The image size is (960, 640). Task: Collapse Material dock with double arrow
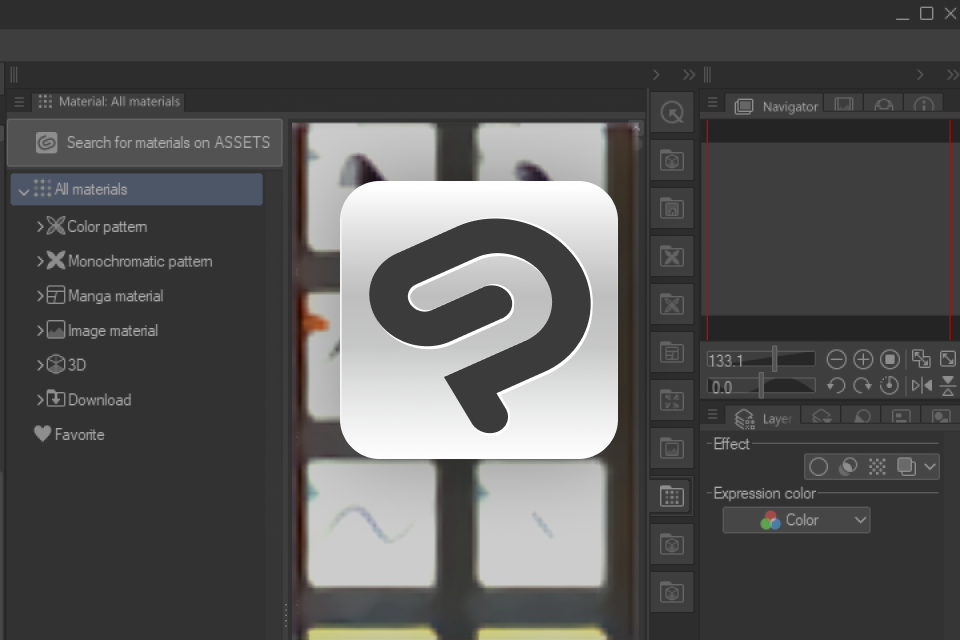pyautogui.click(x=689, y=75)
